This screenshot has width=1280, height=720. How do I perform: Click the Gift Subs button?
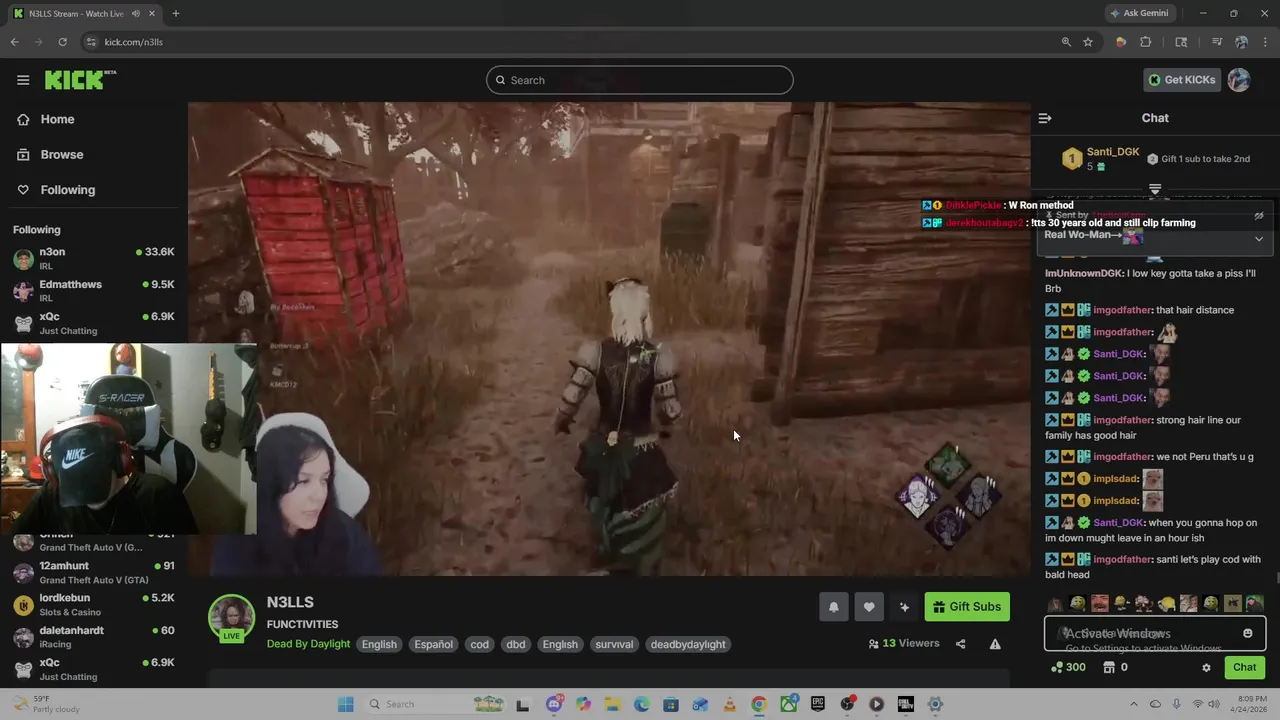(x=967, y=607)
